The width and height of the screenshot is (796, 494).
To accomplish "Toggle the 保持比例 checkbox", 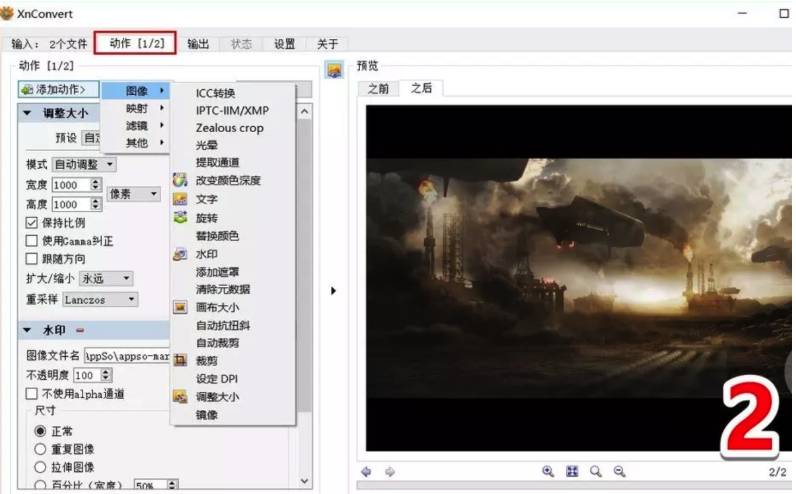I will [31, 222].
